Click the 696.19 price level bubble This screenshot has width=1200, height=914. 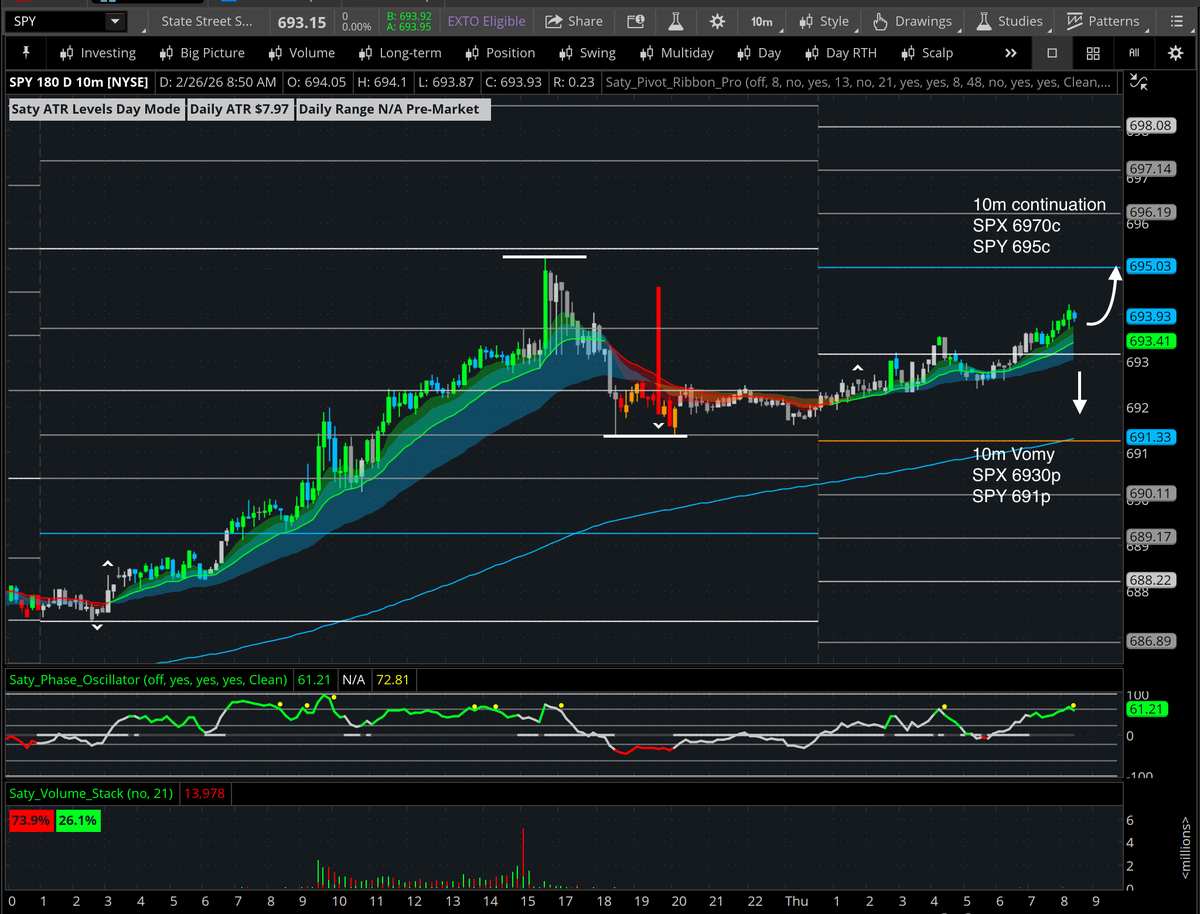click(1149, 212)
